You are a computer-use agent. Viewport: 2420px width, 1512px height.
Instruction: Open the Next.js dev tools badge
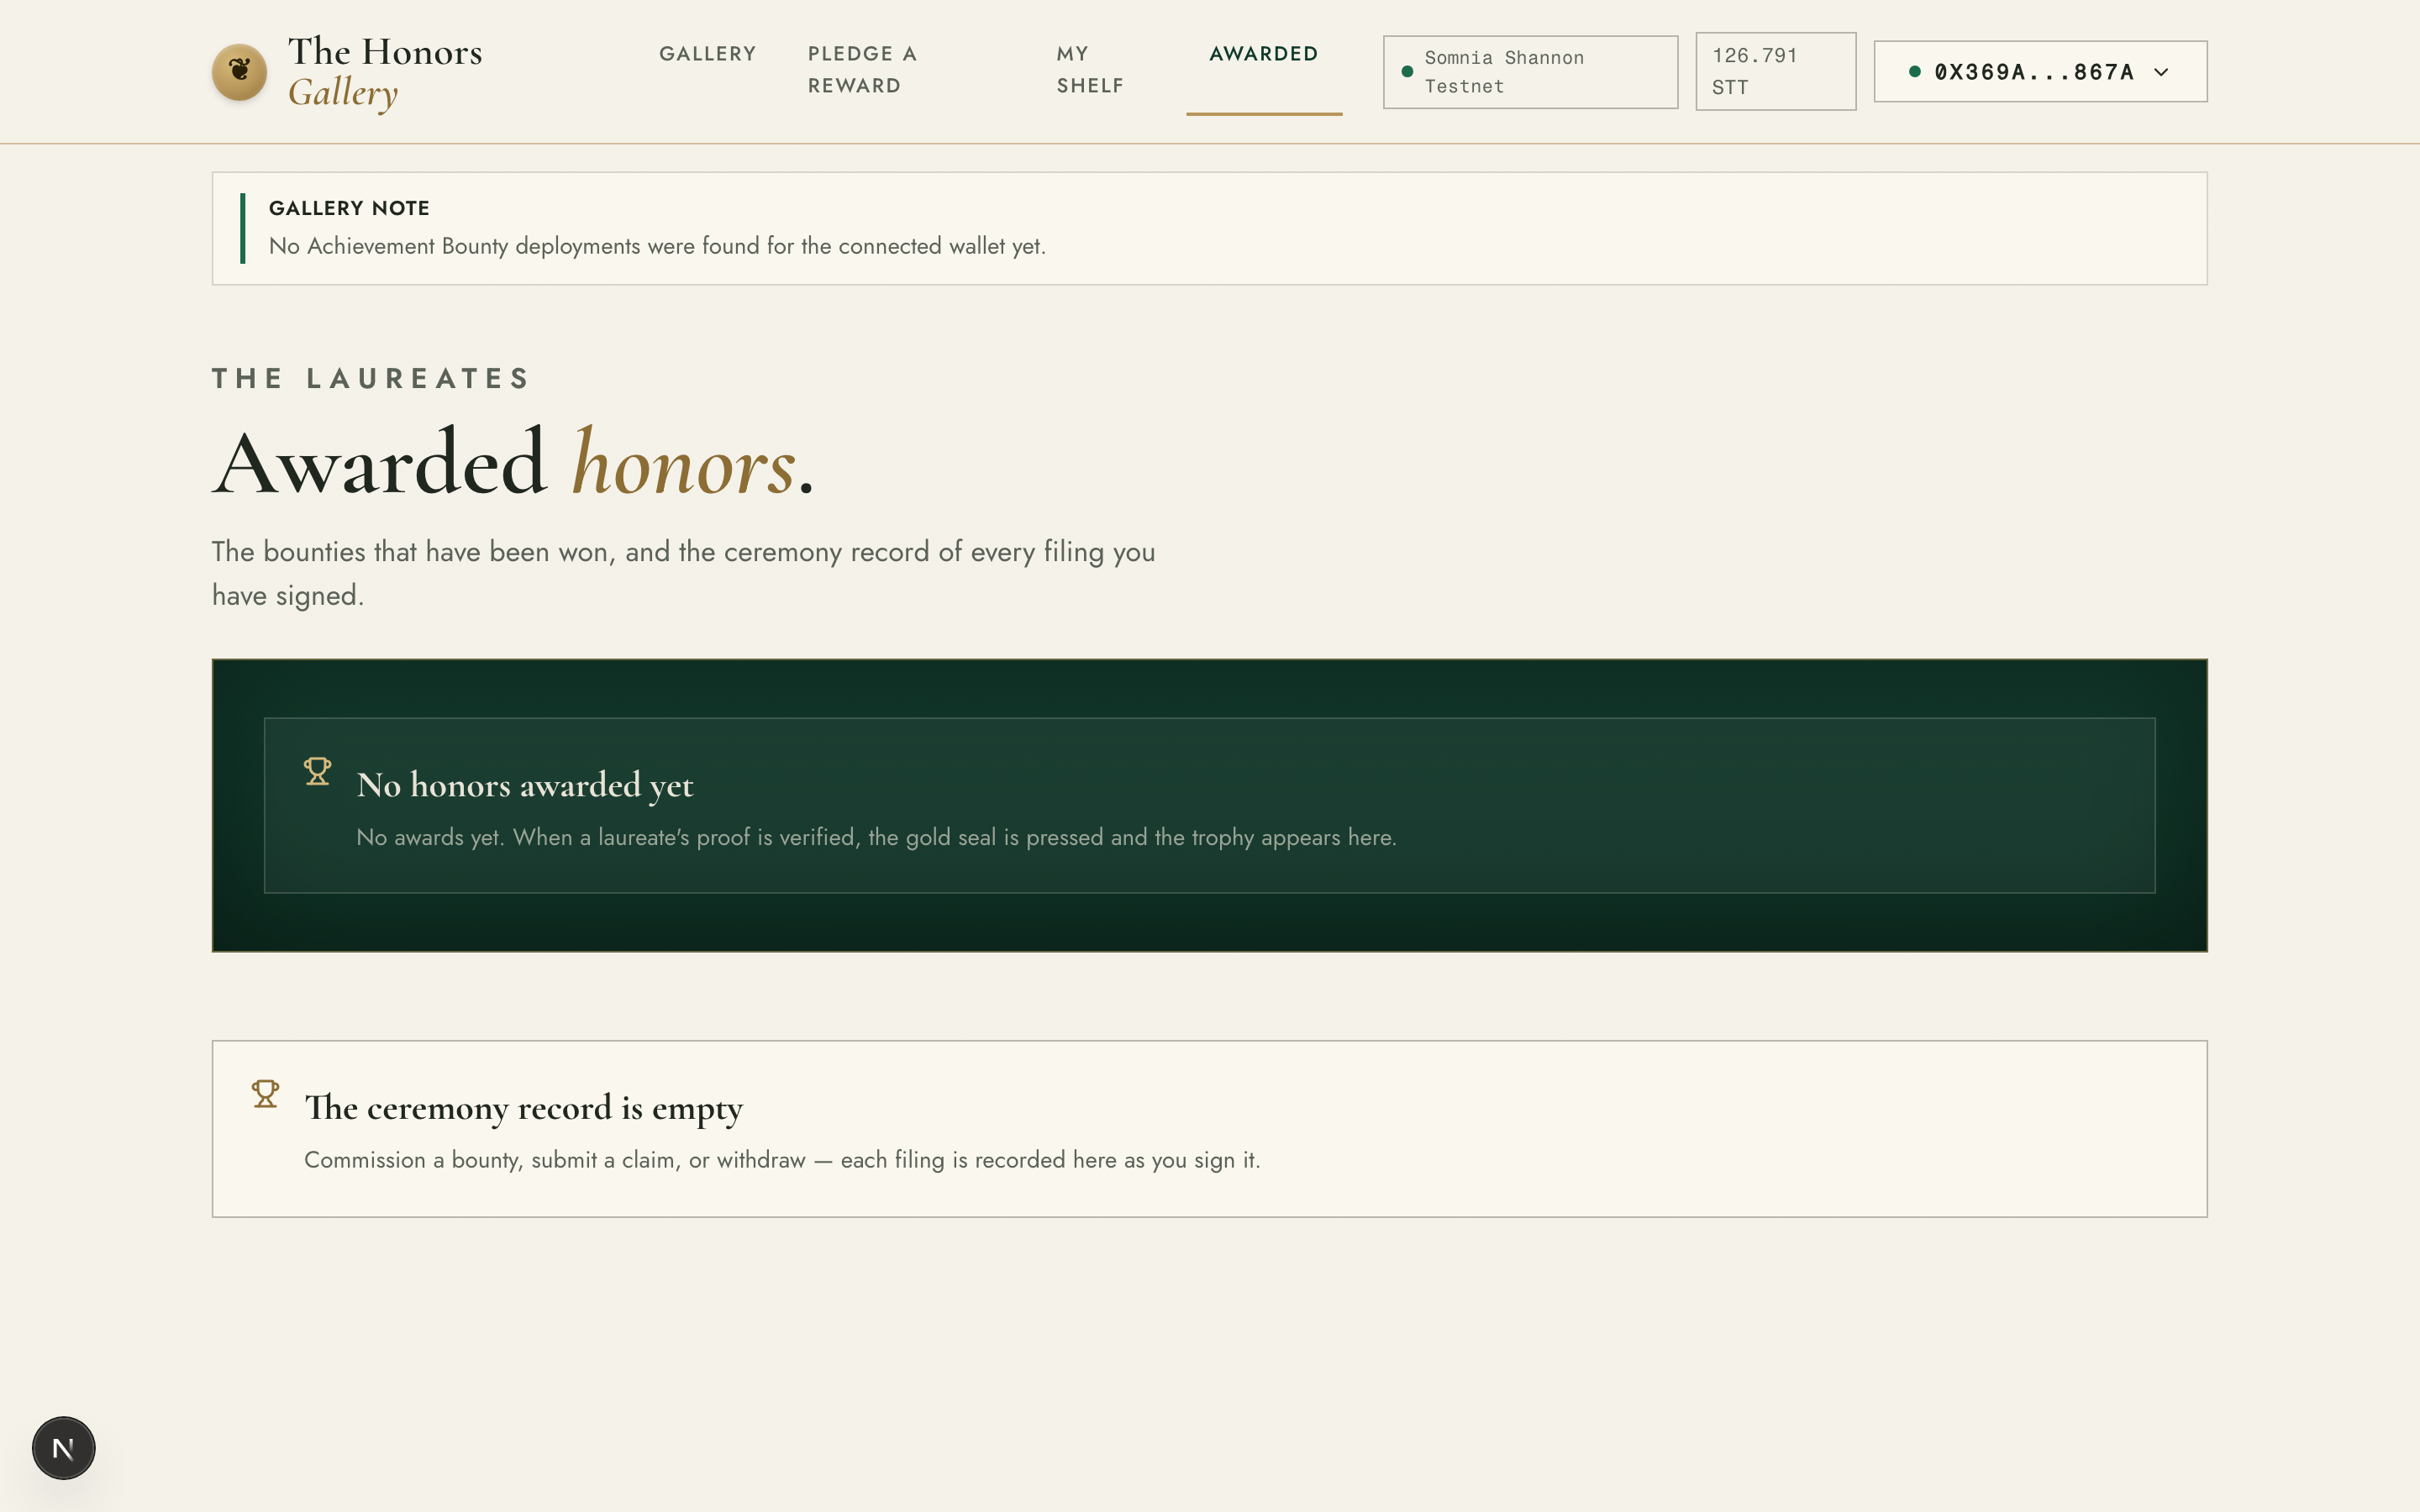coord(63,1447)
